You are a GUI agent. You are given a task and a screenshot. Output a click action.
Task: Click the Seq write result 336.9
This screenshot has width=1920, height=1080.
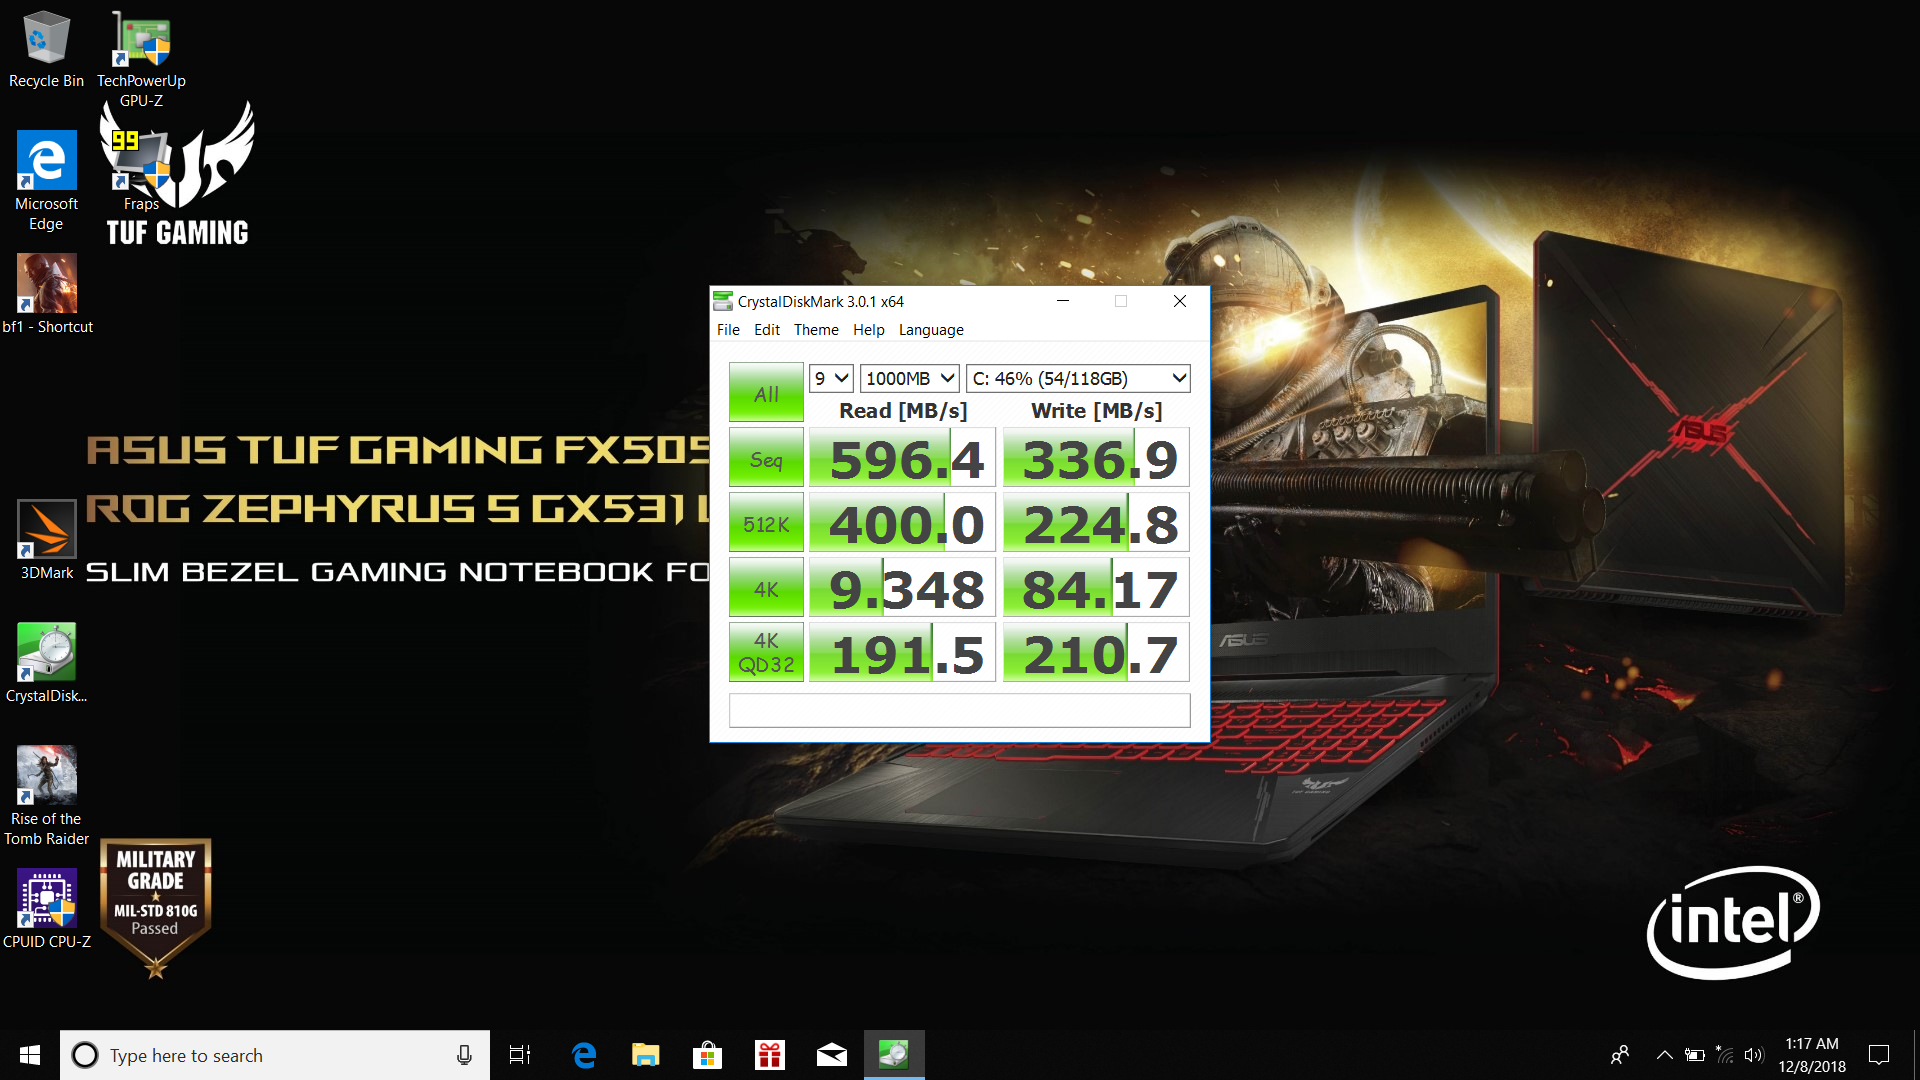(x=1096, y=458)
